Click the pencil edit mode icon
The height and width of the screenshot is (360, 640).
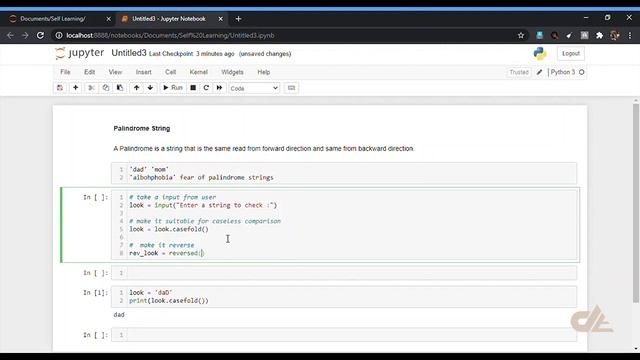[539, 72]
